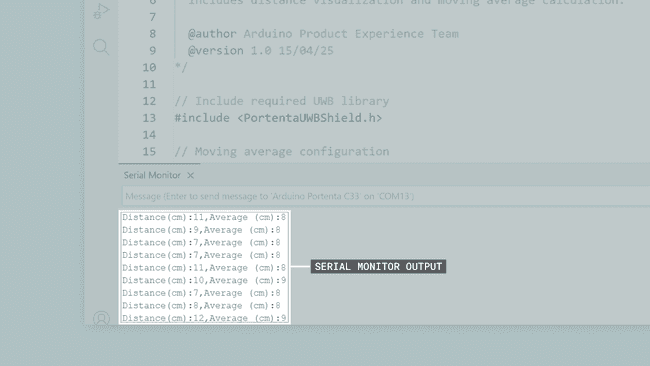The height and width of the screenshot is (366, 650).
Task: Focus the serial message input field
Action: point(386,196)
